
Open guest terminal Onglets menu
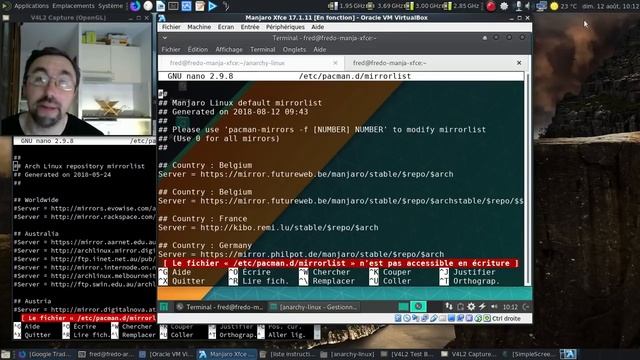point(294,49)
